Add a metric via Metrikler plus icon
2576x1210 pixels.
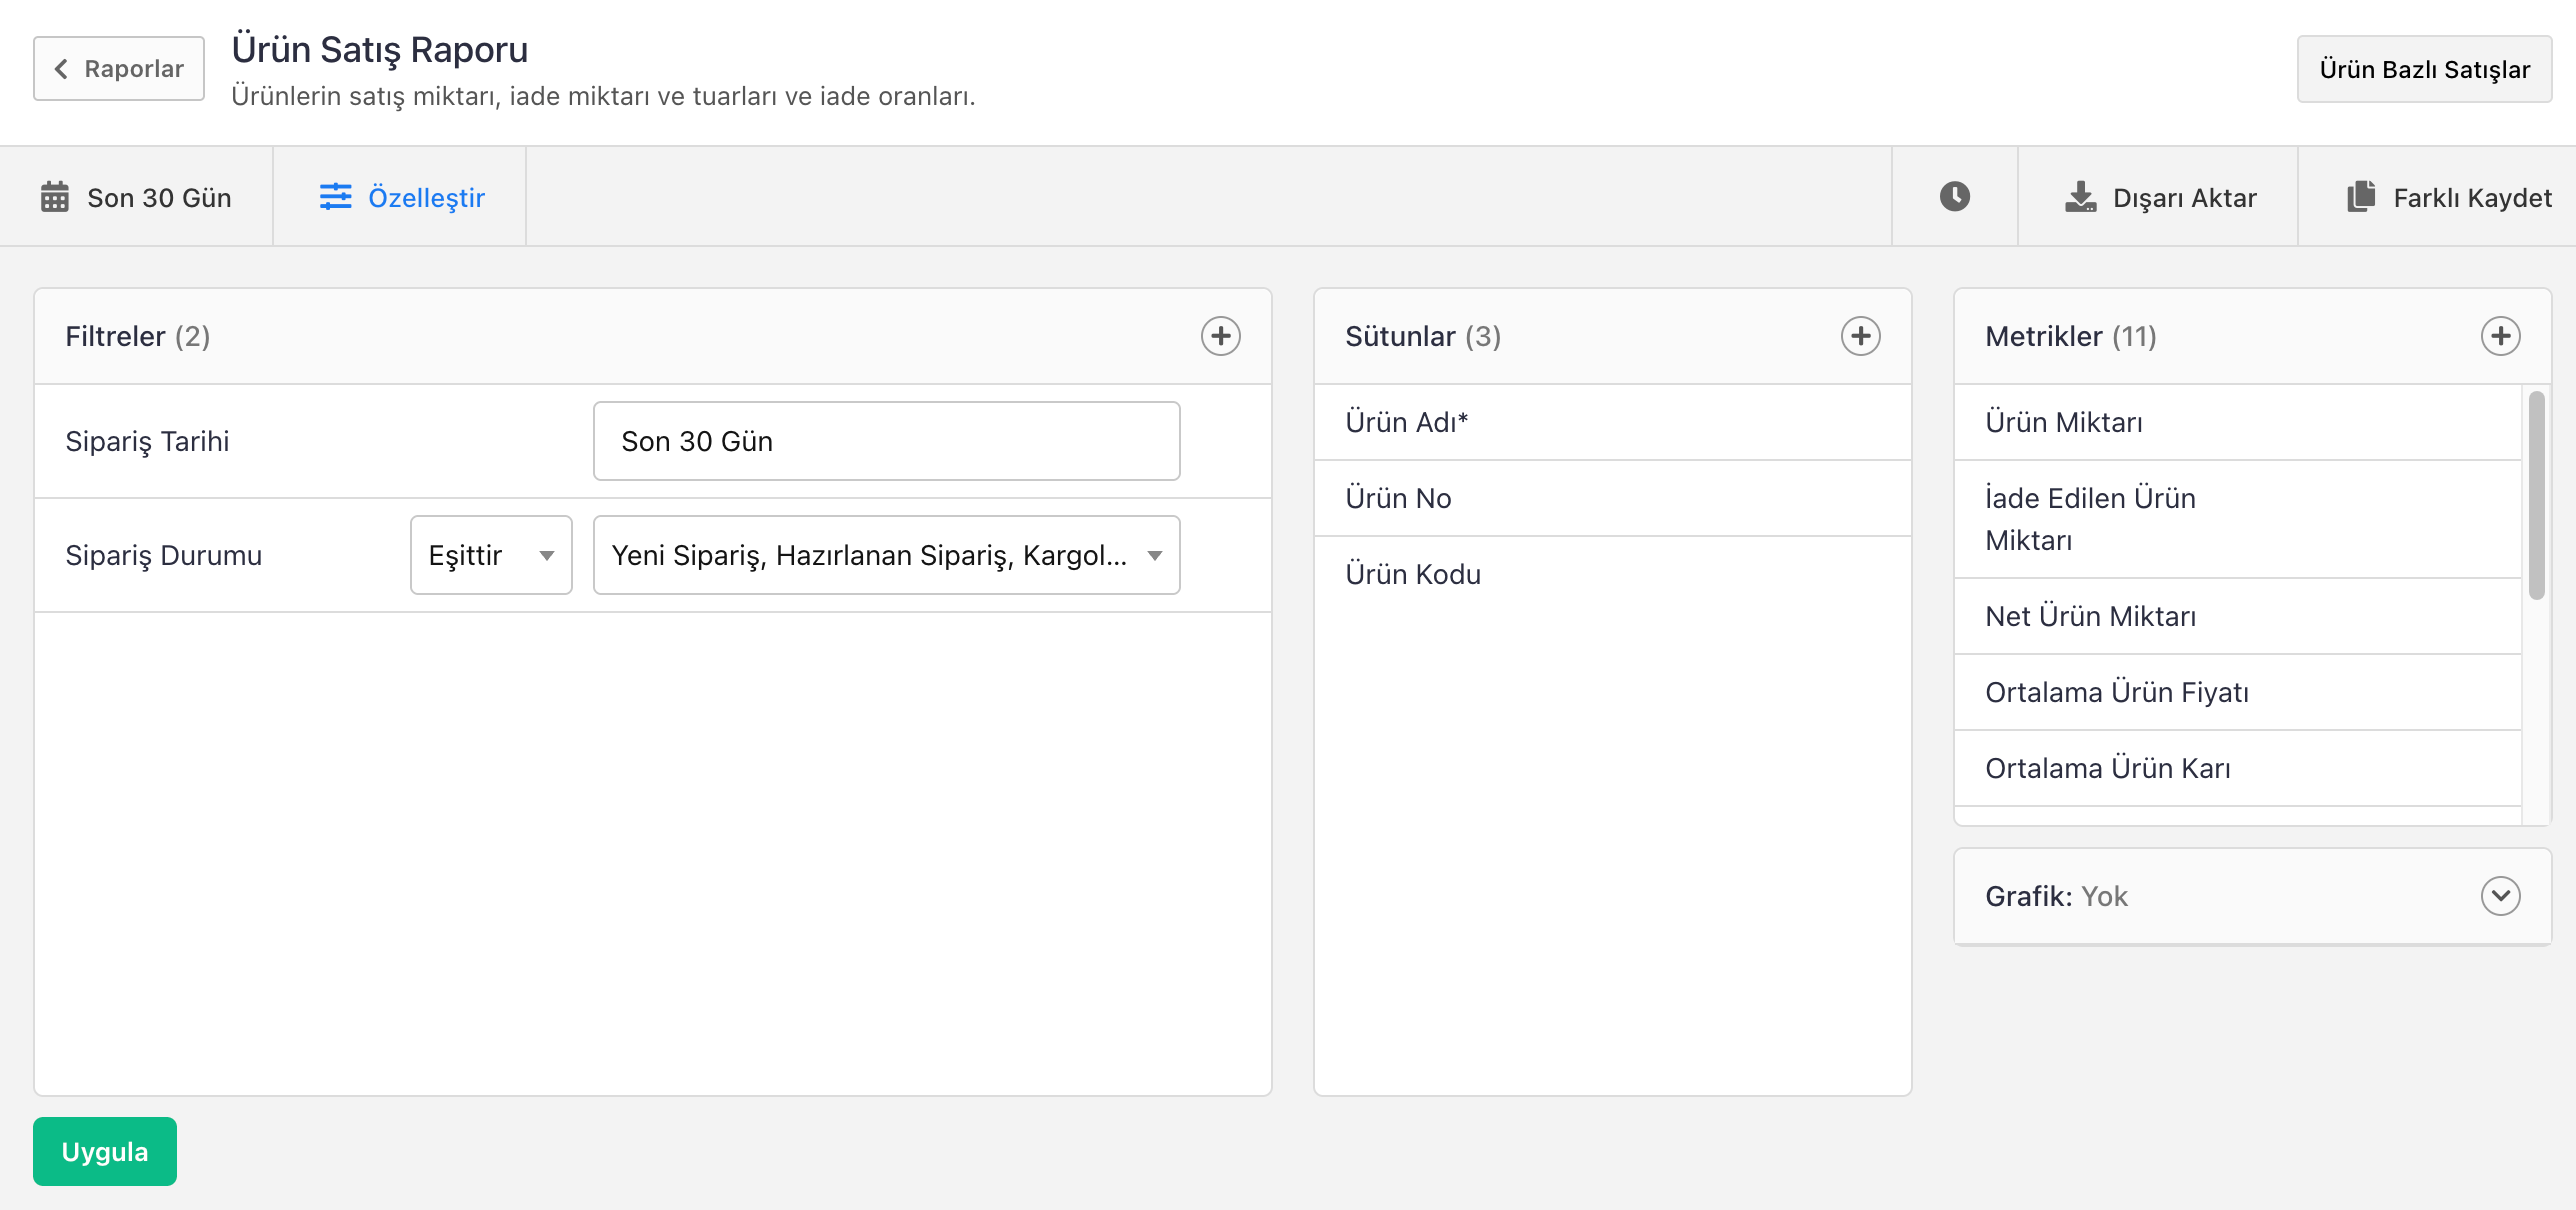[2500, 336]
